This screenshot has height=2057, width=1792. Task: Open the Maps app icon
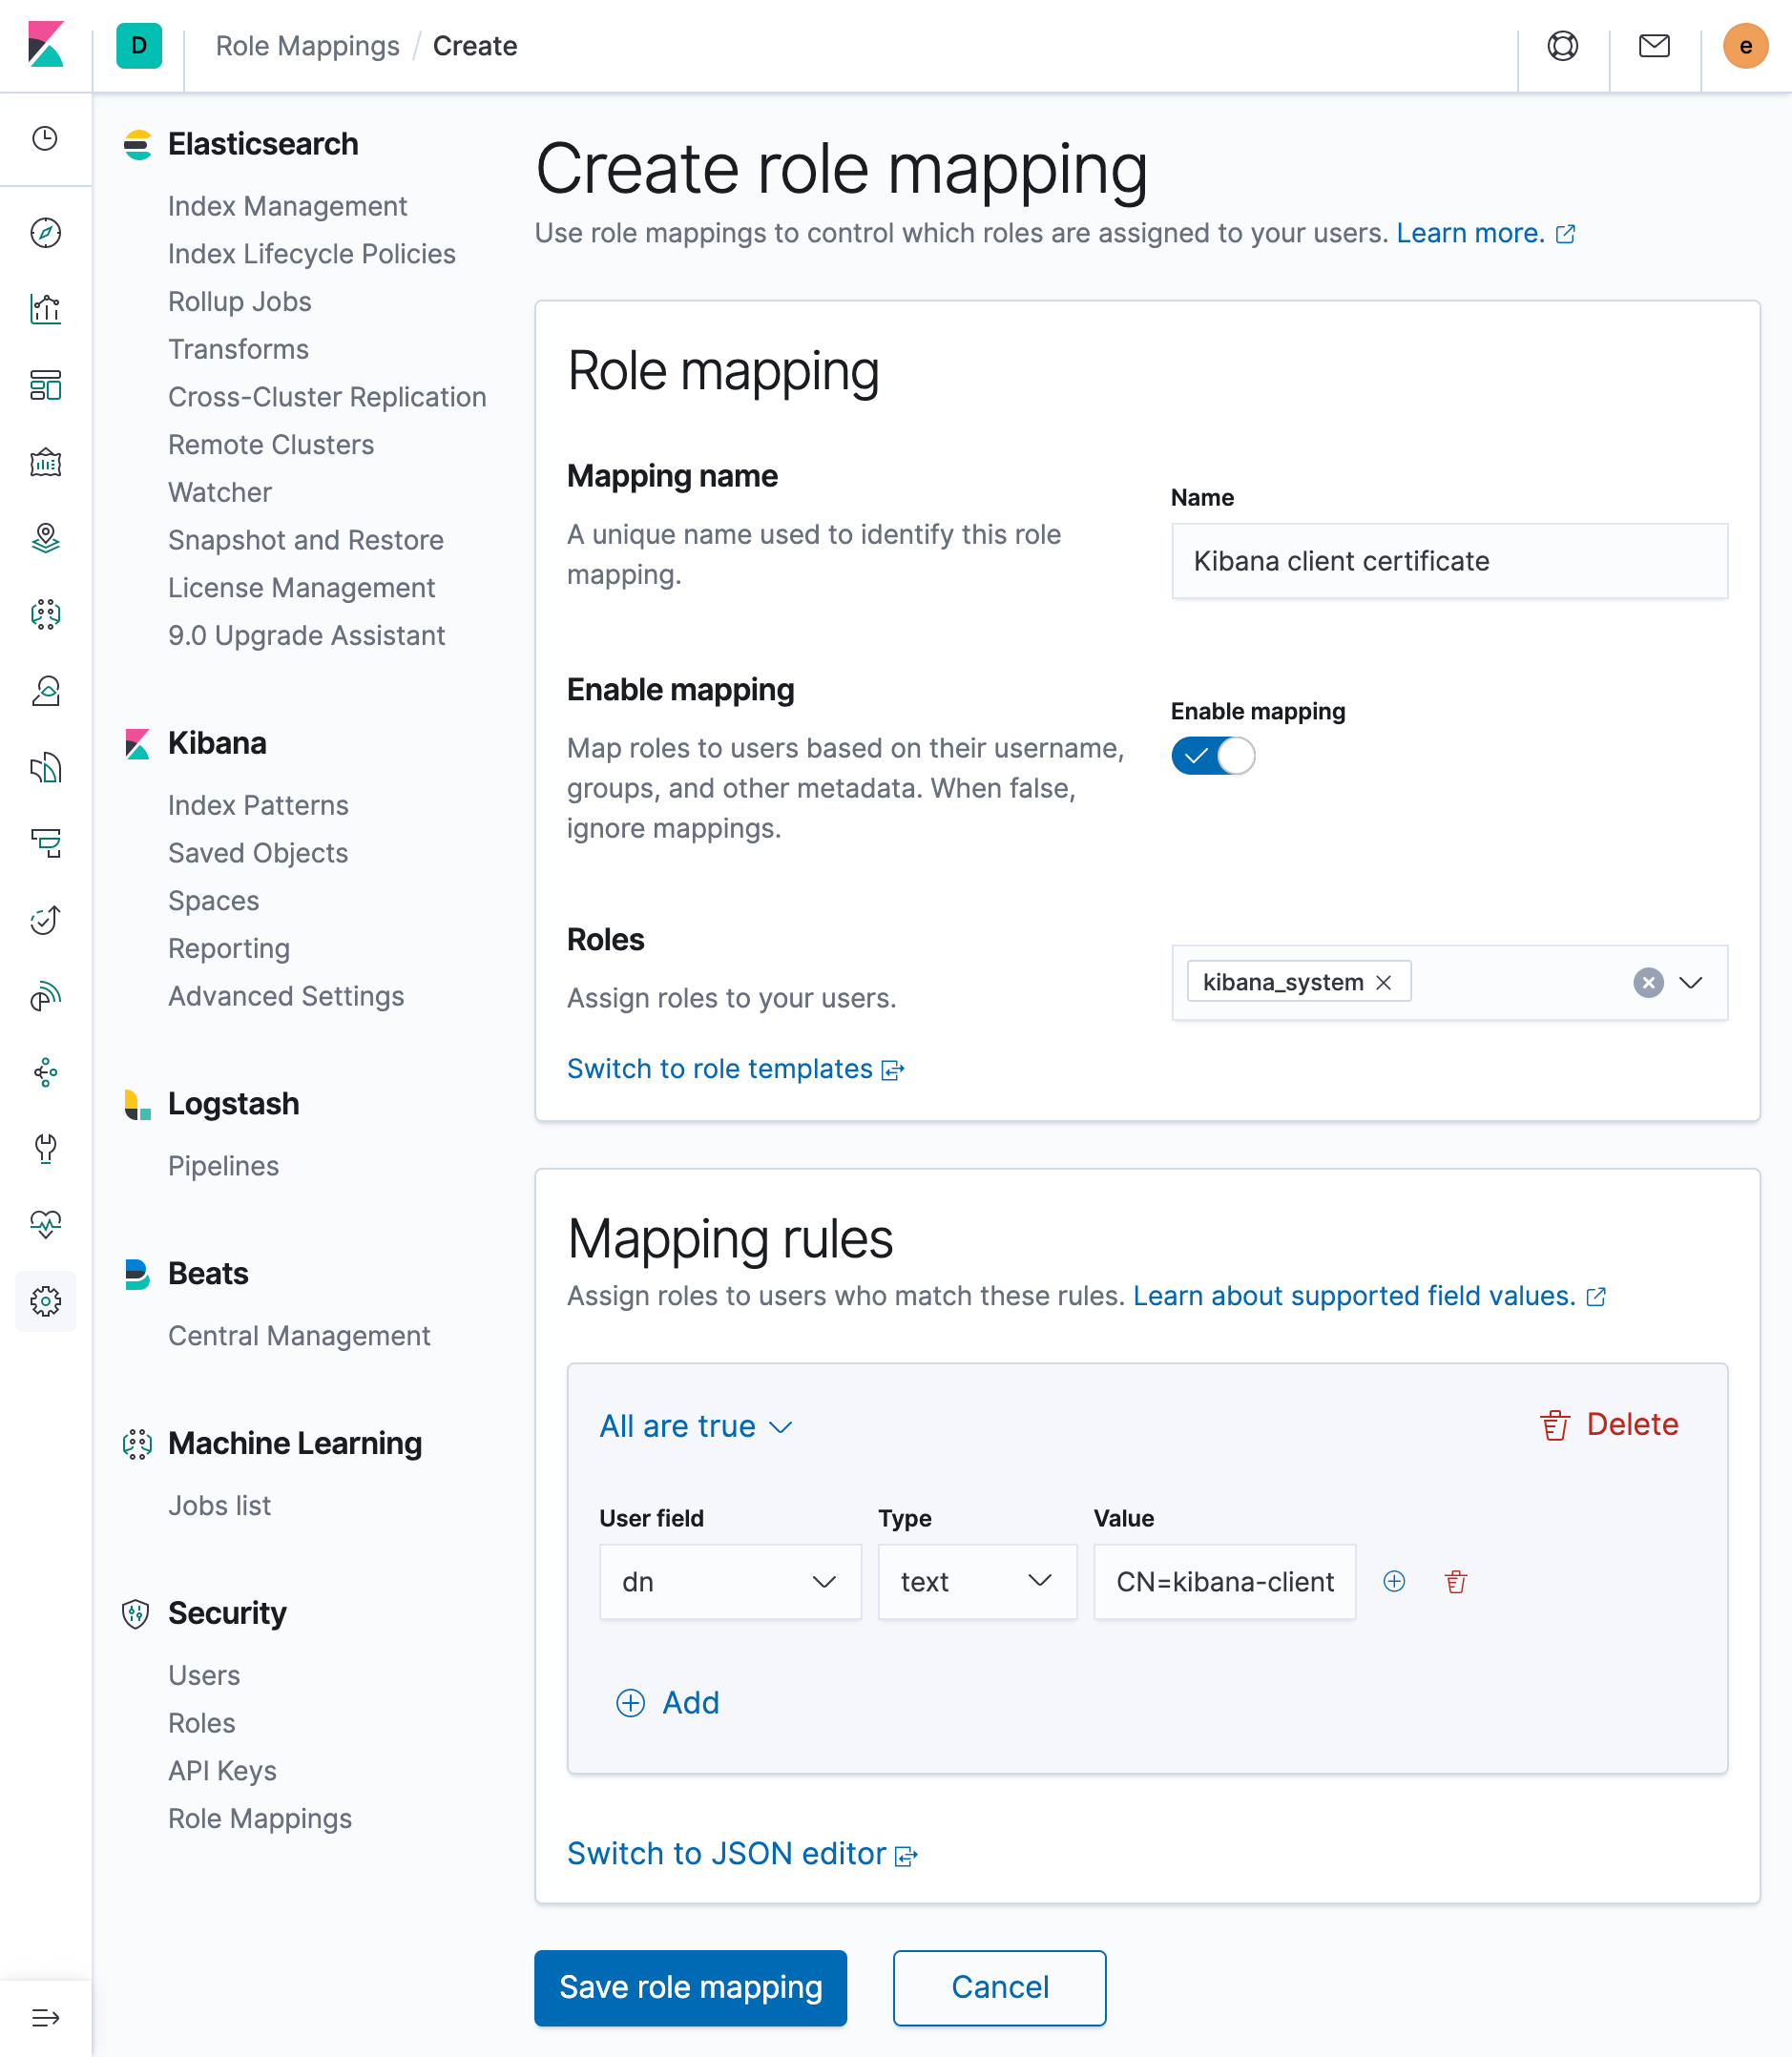pyautogui.click(x=45, y=539)
